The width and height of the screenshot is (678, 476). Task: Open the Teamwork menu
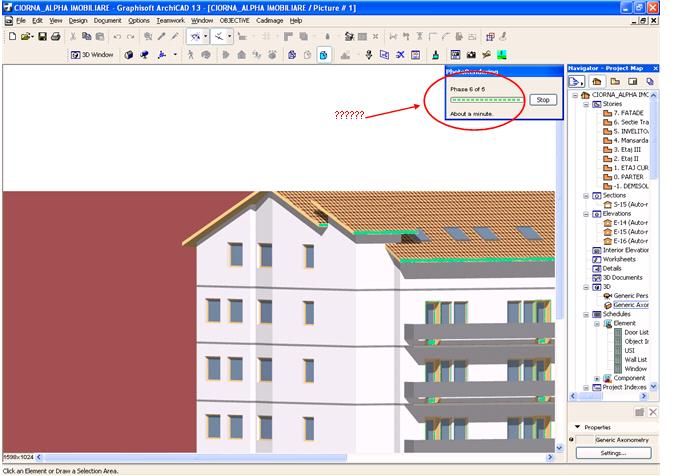pyautogui.click(x=170, y=20)
